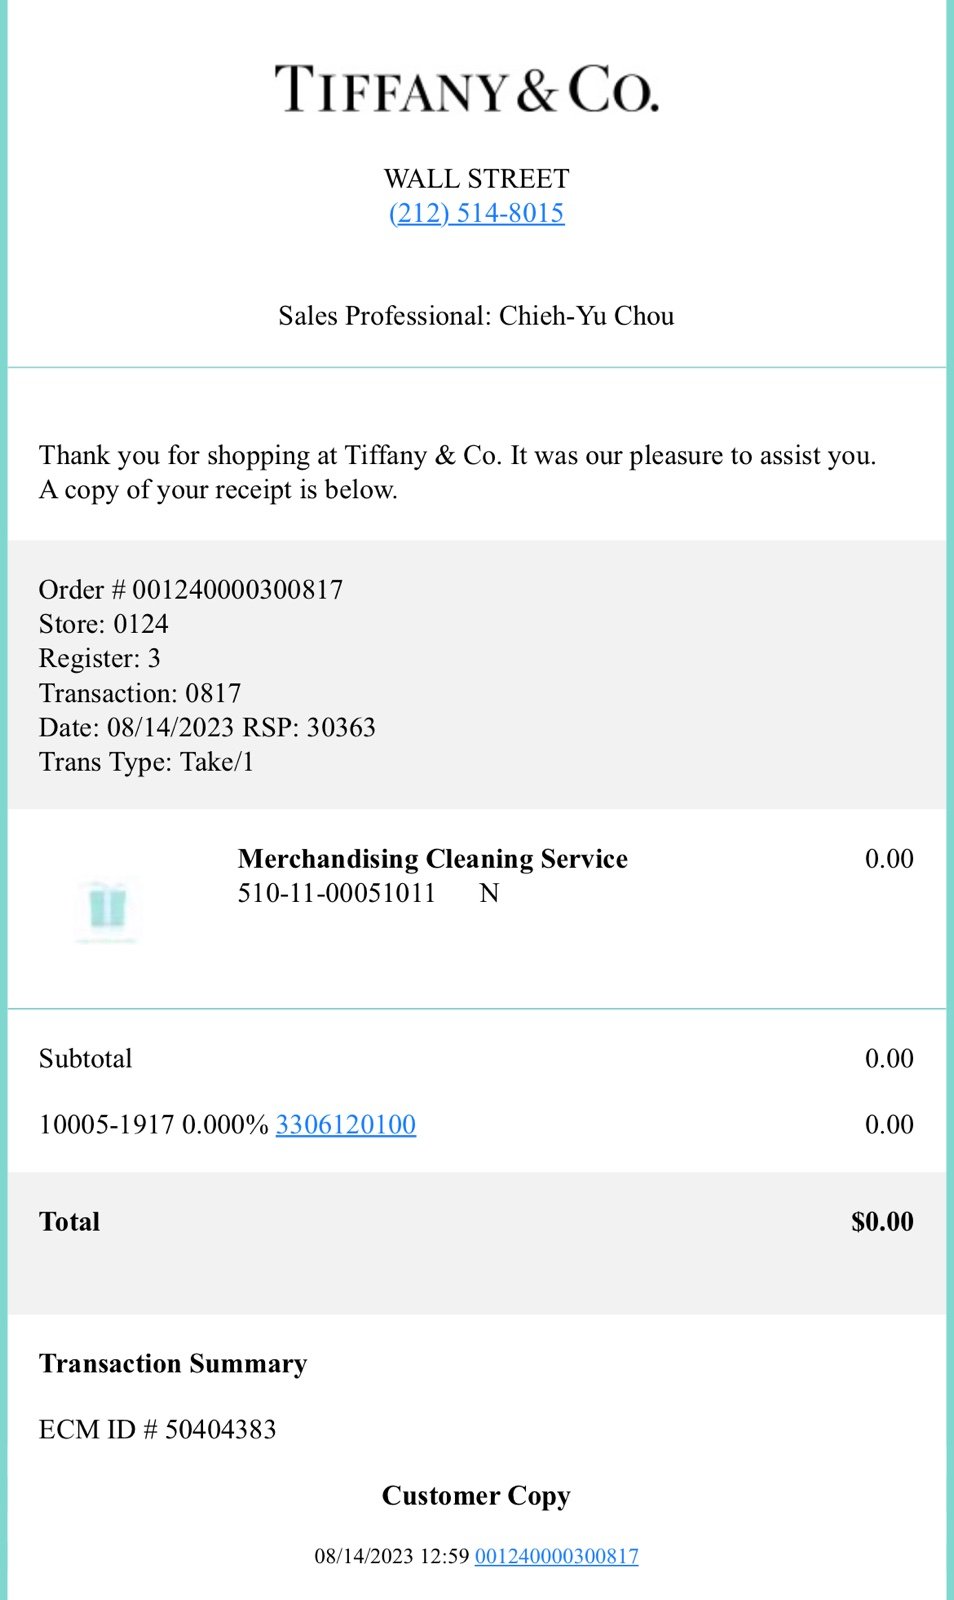Open the 3306120100 link

[x=346, y=1125]
